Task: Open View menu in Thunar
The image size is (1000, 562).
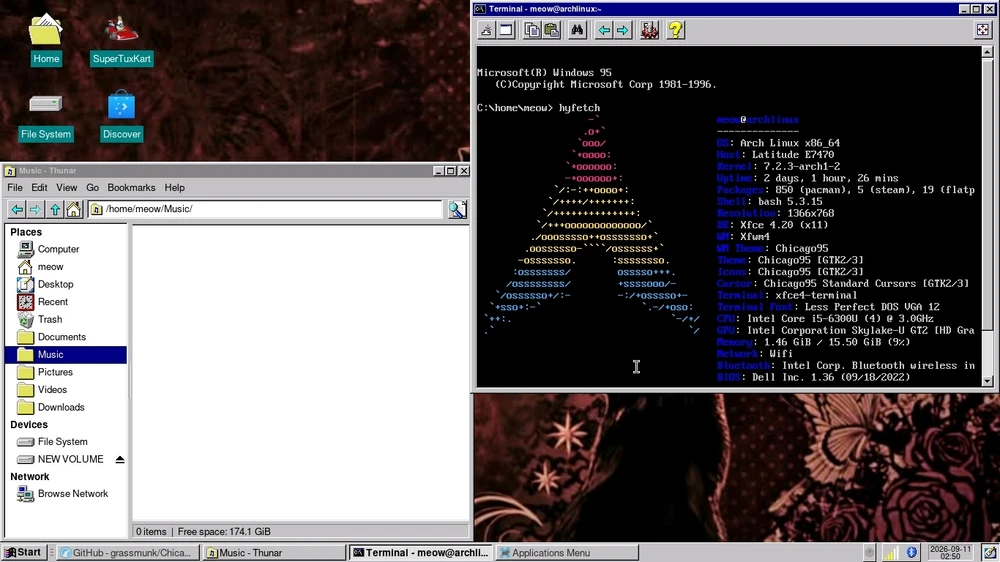Action: coord(66,188)
